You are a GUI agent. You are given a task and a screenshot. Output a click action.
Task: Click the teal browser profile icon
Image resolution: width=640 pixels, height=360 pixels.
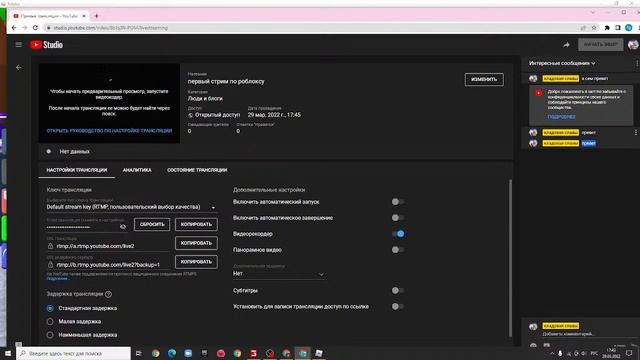pyautogui.click(x=629, y=28)
